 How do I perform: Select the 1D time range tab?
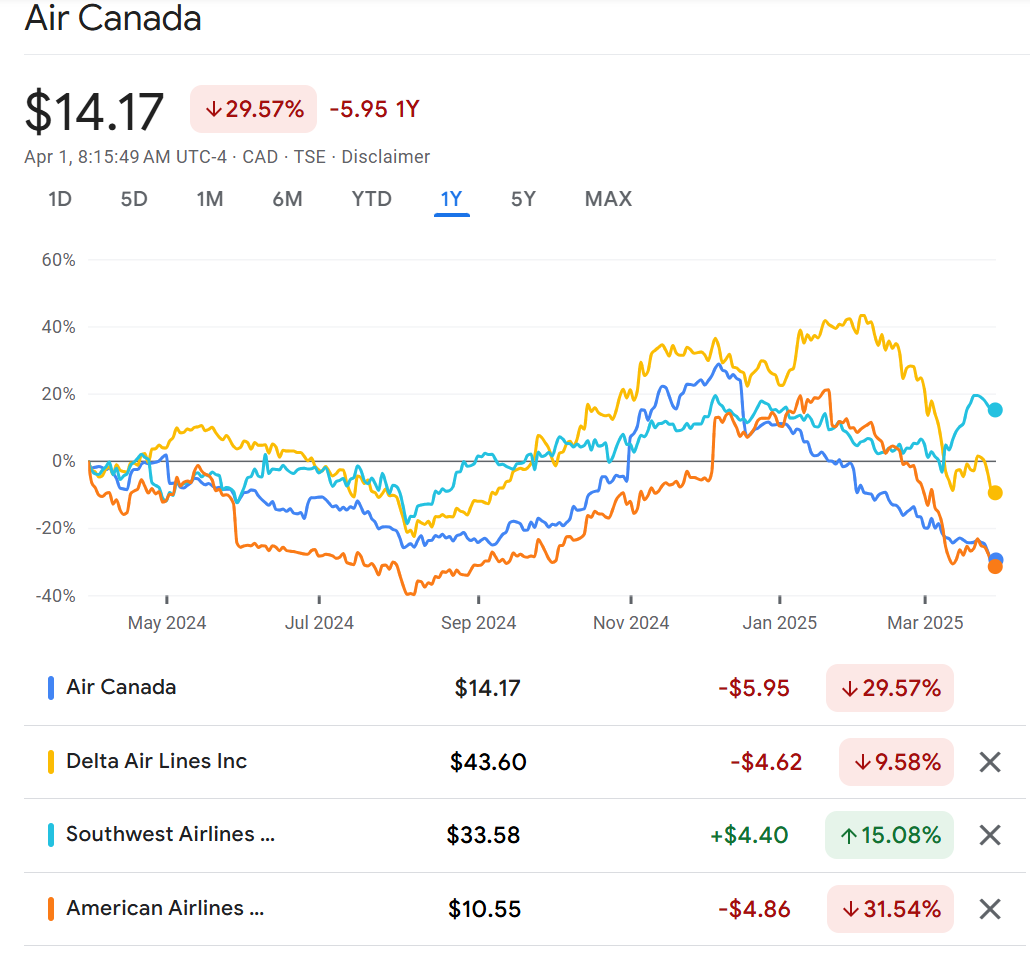[60, 199]
